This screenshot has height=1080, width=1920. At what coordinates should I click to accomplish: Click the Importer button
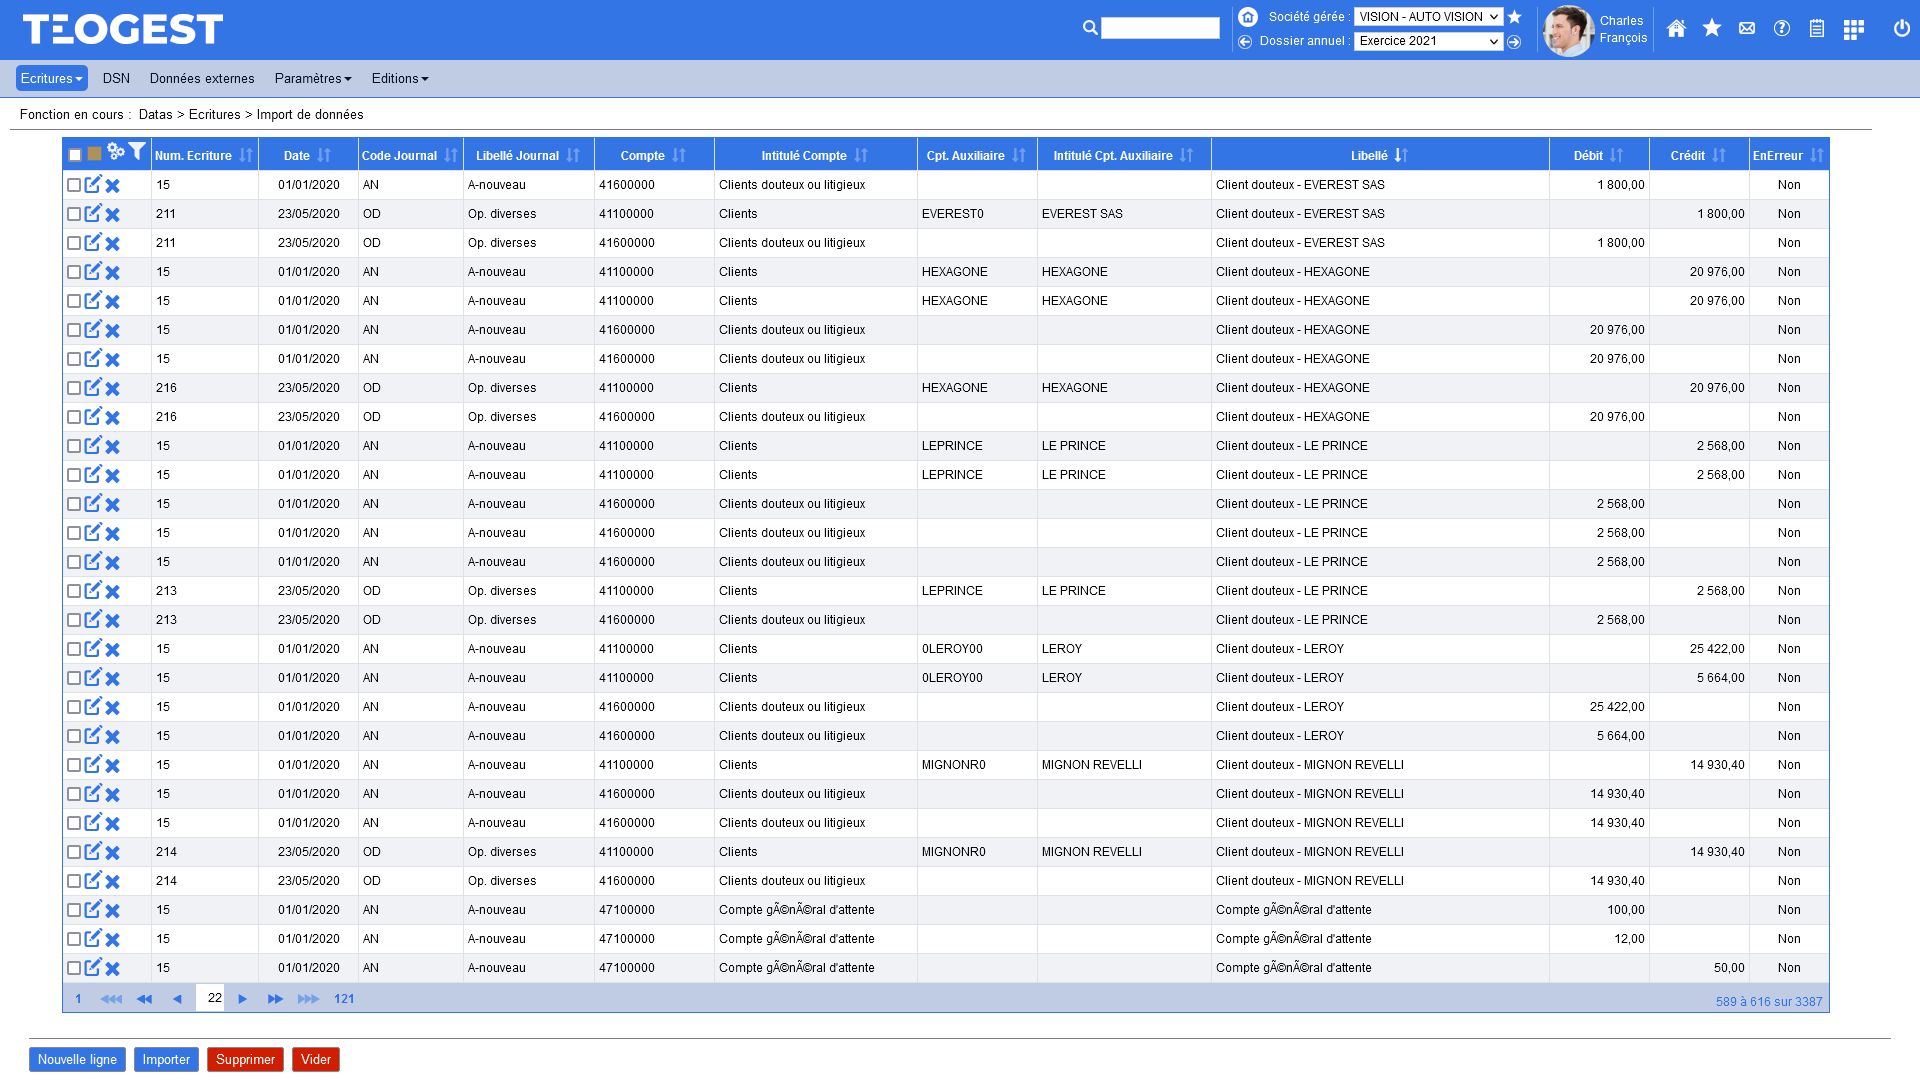(166, 1060)
